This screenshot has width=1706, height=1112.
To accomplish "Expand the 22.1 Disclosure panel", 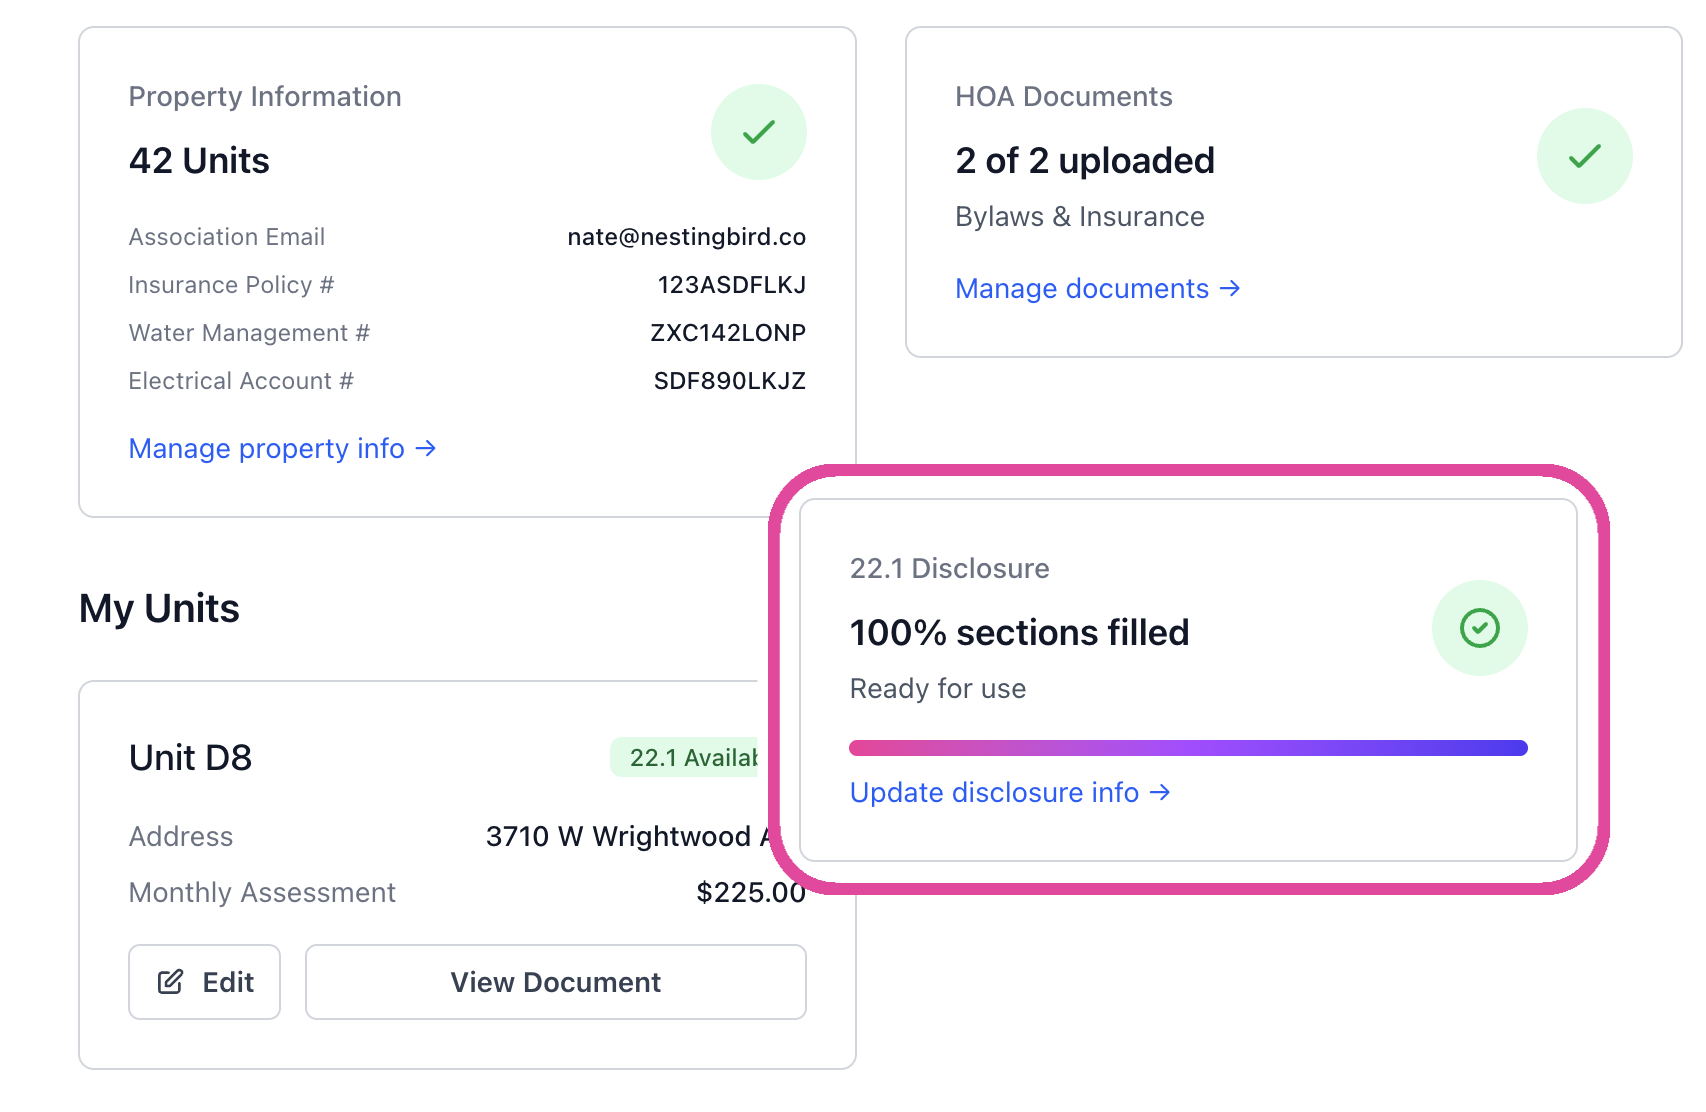I will [950, 569].
